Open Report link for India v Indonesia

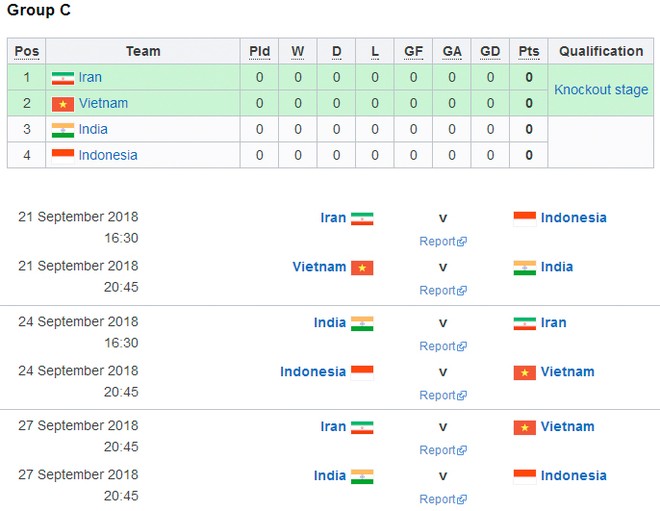(x=443, y=499)
